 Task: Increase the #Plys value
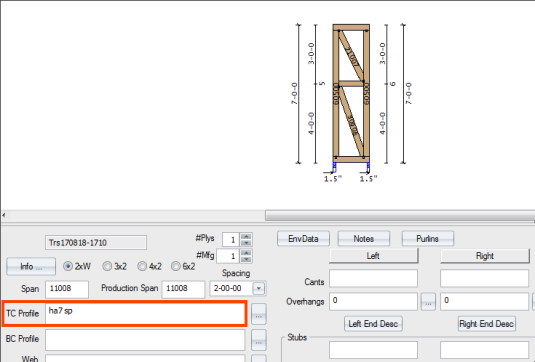click(246, 236)
